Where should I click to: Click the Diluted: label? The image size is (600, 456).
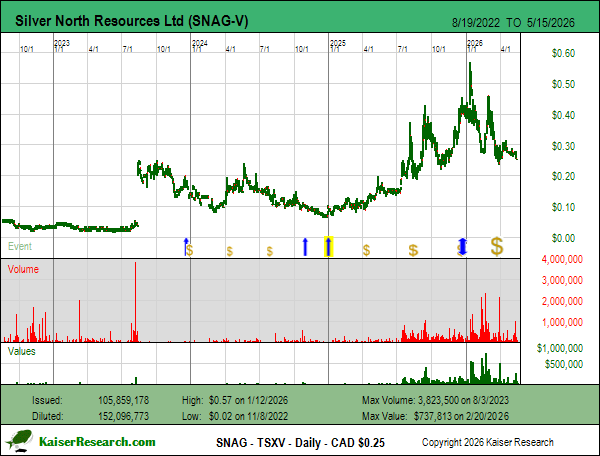47,416
